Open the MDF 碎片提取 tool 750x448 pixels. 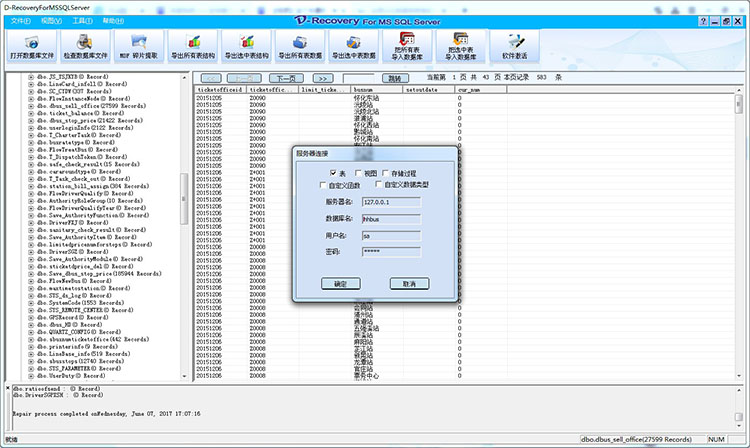(139, 47)
